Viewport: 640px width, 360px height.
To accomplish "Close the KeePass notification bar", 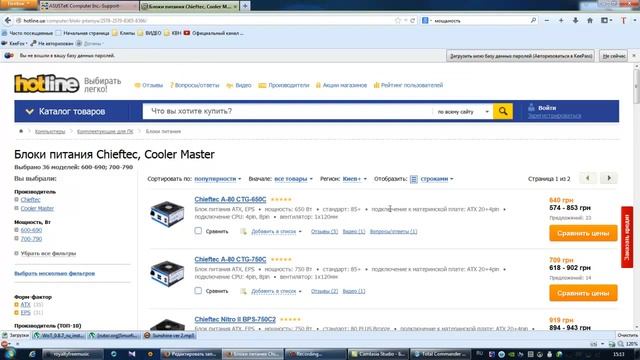I will [x=634, y=56].
